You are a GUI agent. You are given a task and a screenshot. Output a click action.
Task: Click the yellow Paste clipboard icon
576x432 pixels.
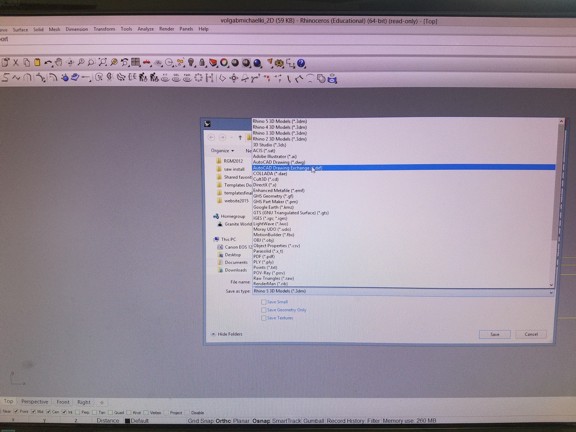click(x=37, y=62)
